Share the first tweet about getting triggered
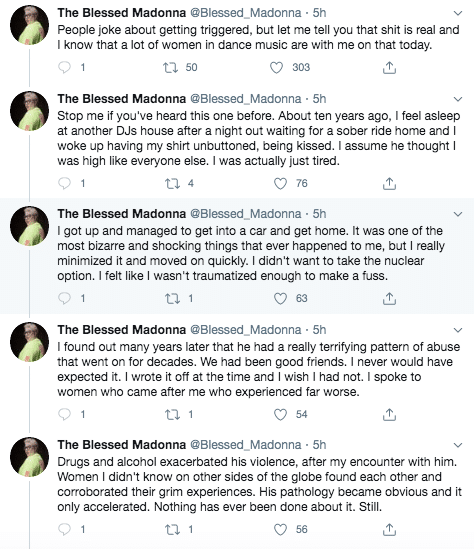Screen dimensions: 474x549 coord(389,68)
